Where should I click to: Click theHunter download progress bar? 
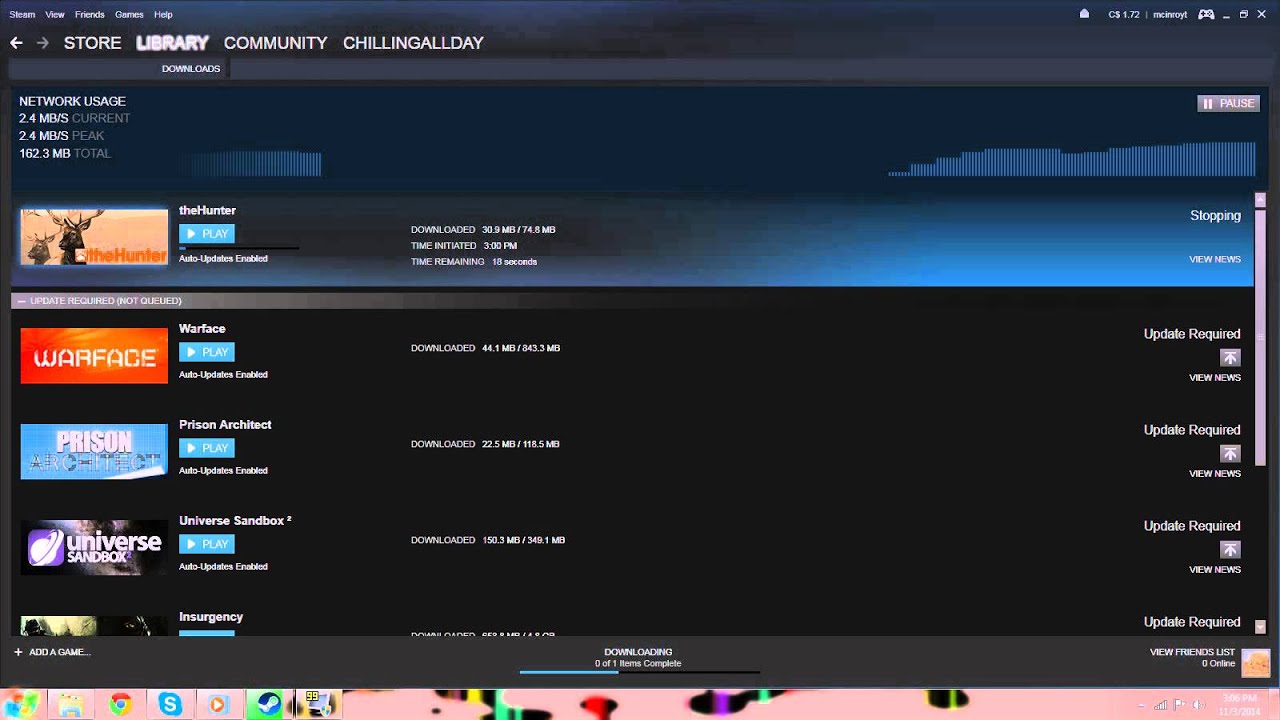pos(238,247)
